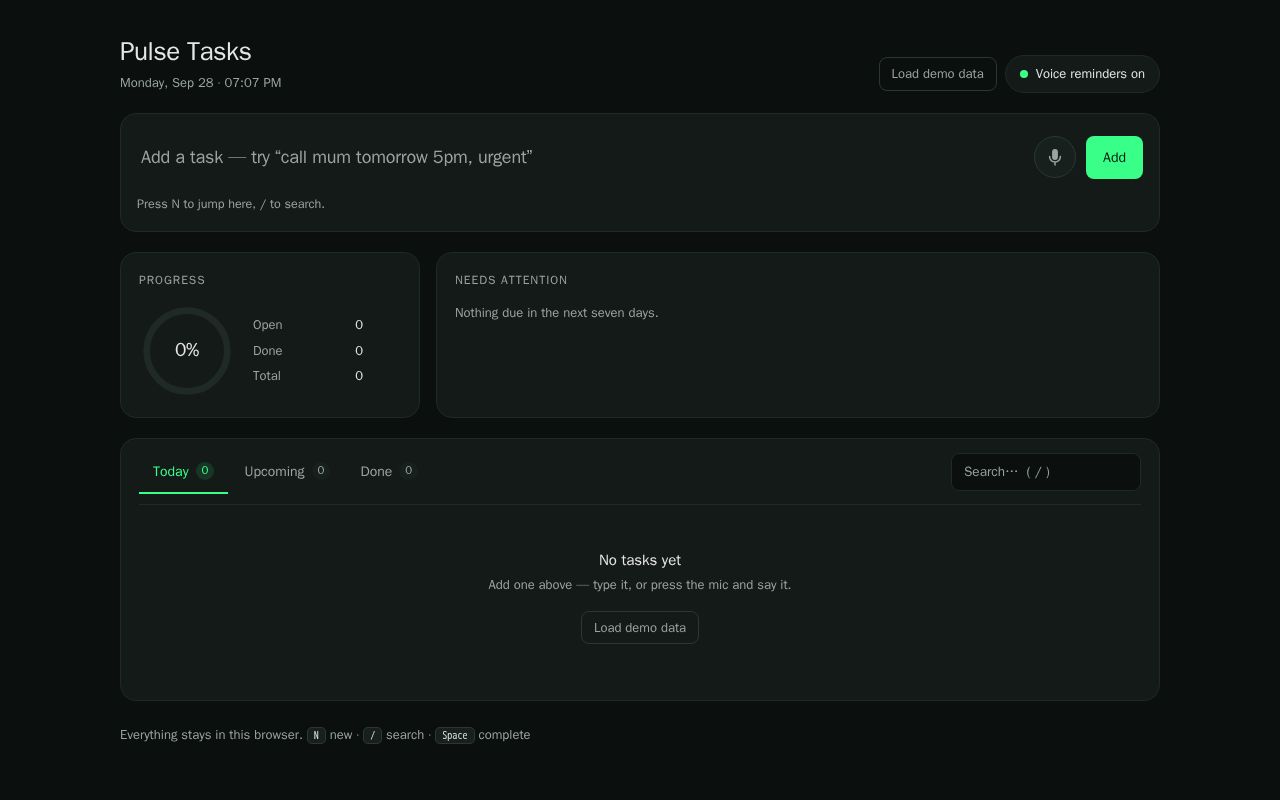Viewport: 1280px width, 800px height.
Task: Click the 0% progress ring
Action: click(x=187, y=350)
